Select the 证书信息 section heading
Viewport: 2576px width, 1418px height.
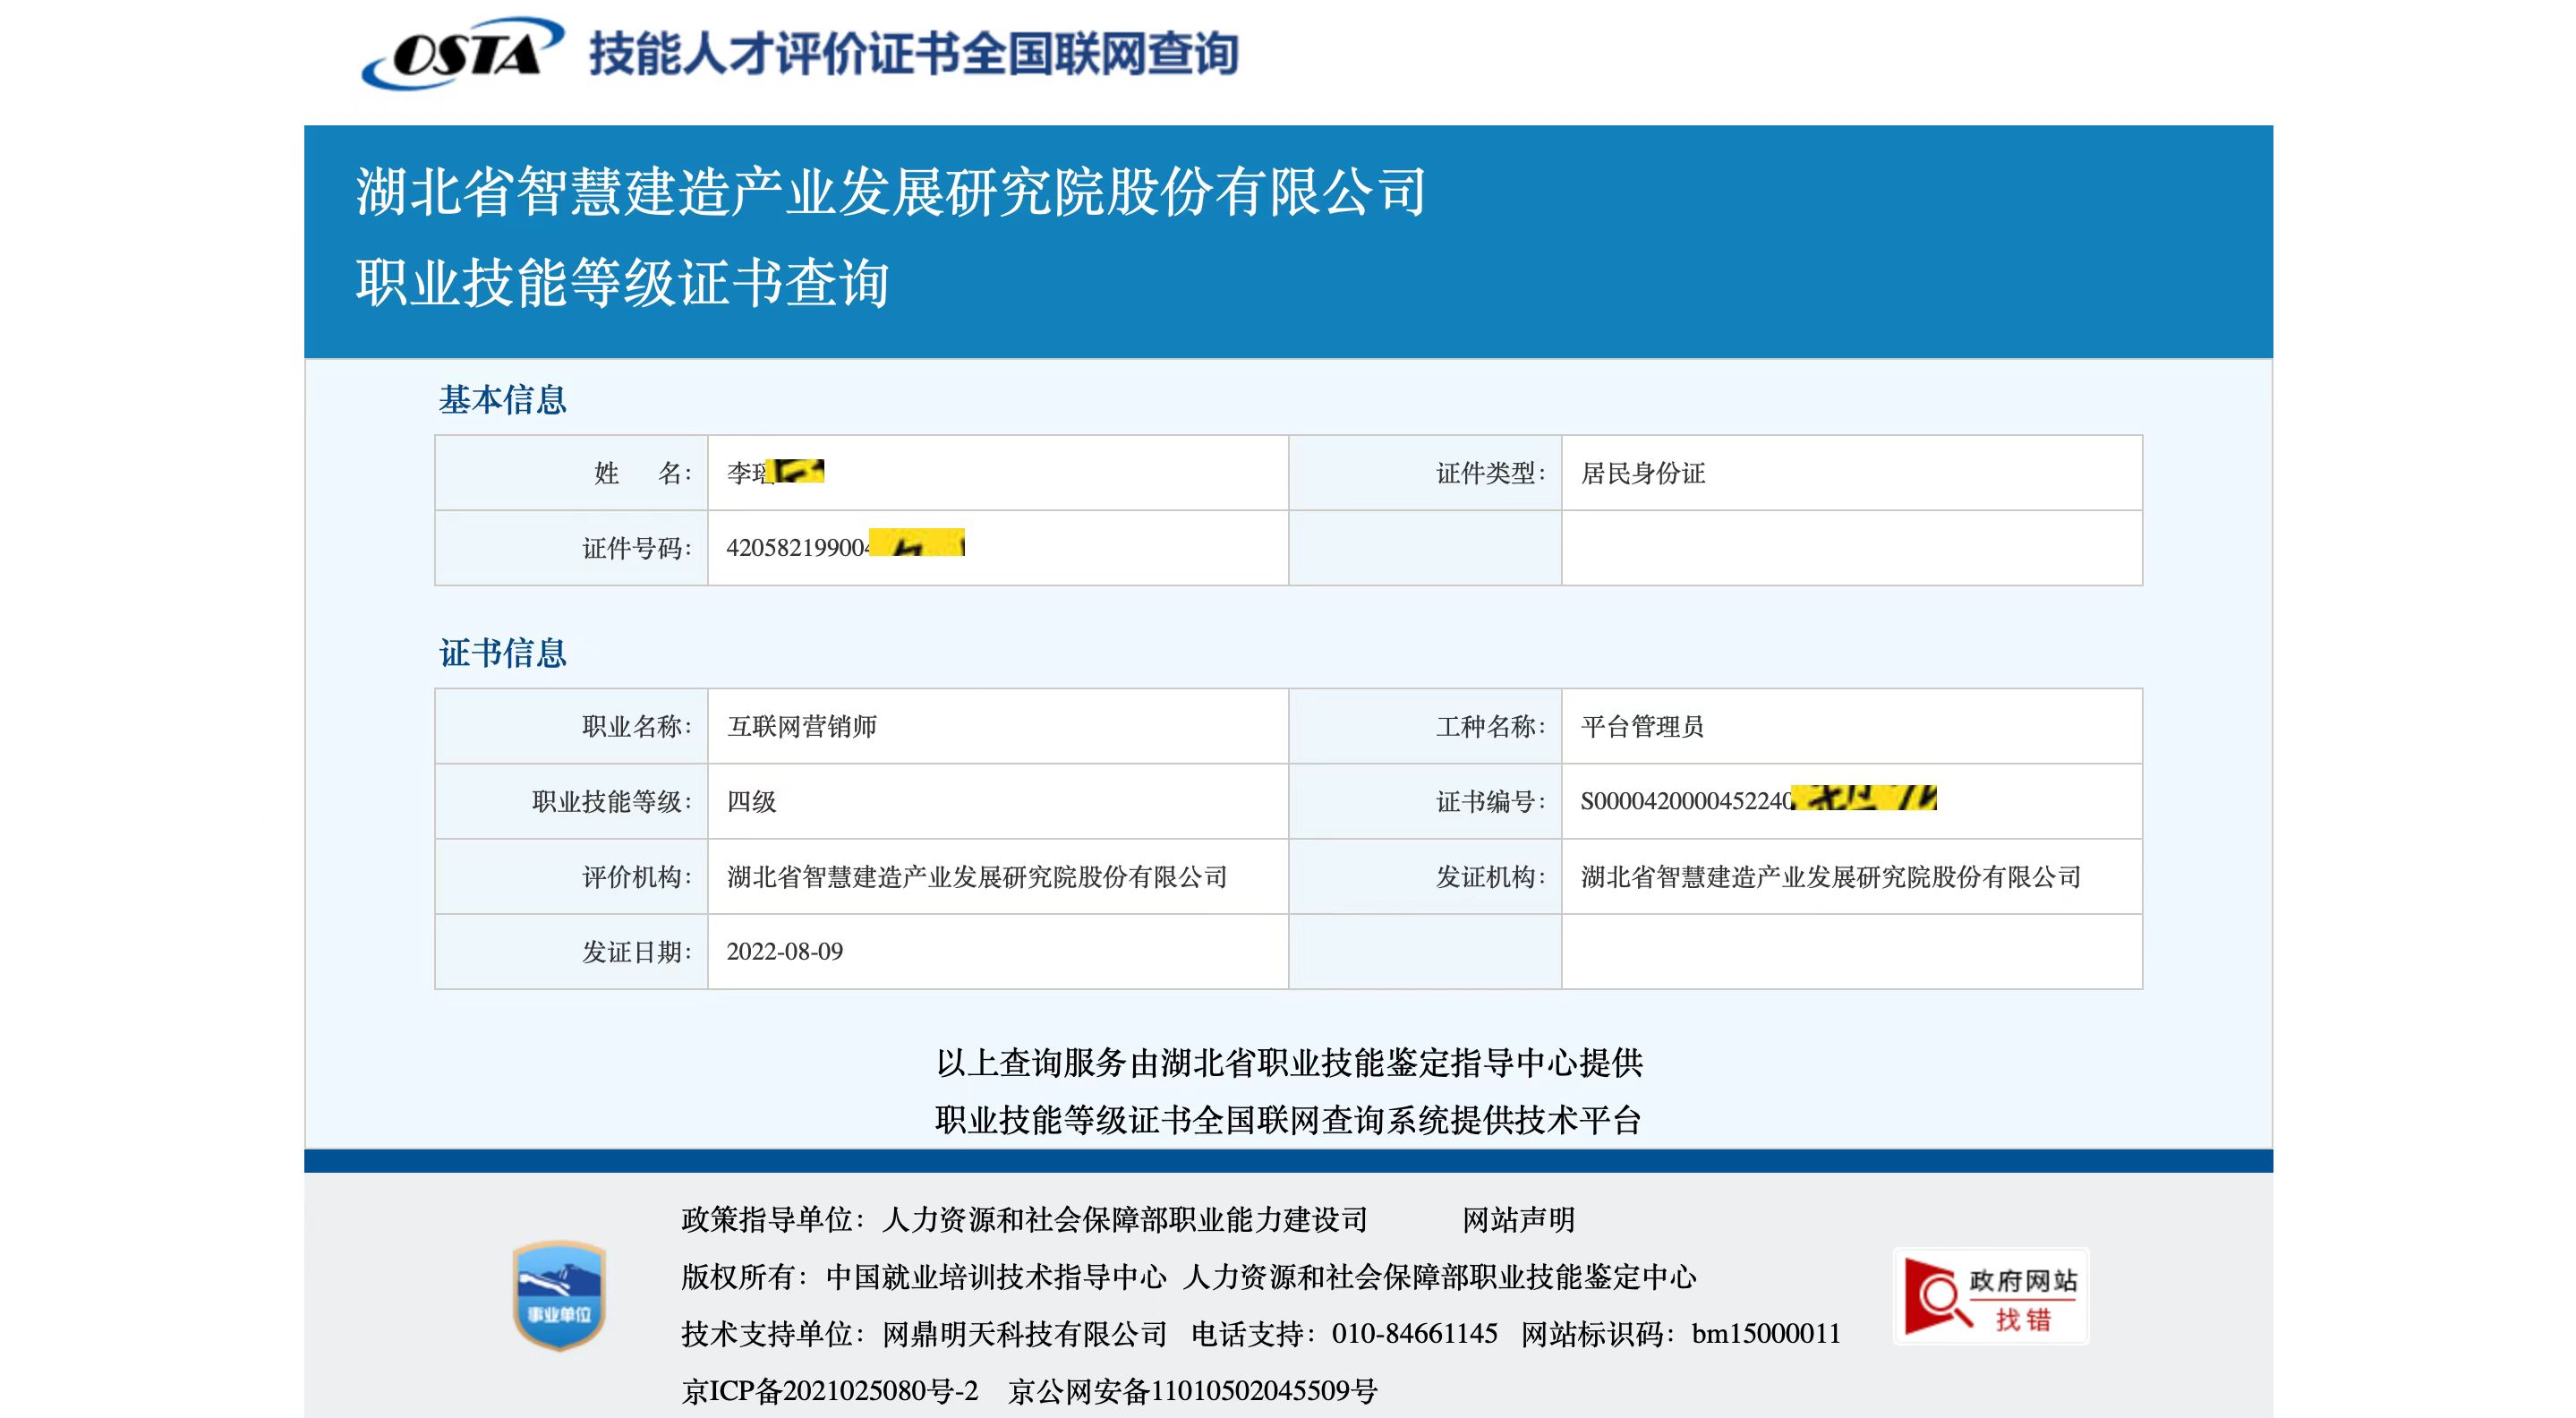coord(502,653)
